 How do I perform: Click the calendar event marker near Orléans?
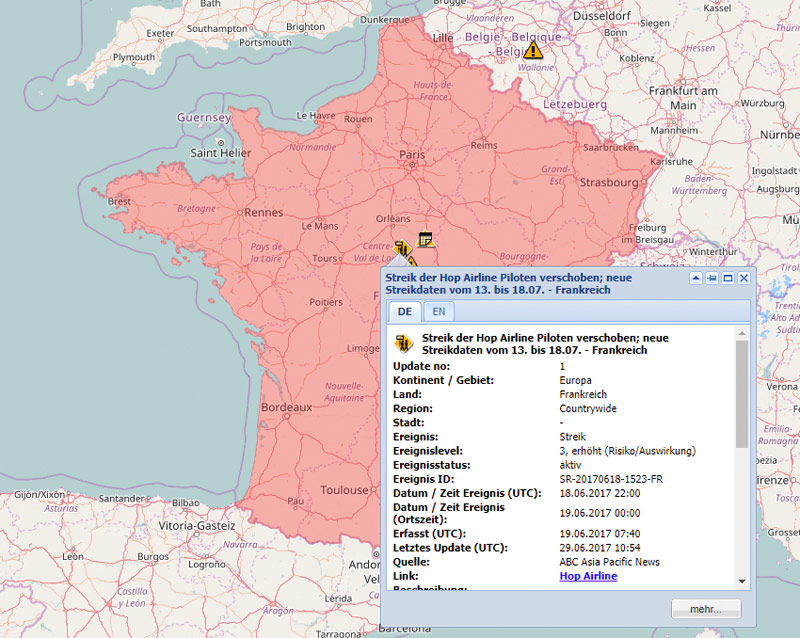(426, 239)
